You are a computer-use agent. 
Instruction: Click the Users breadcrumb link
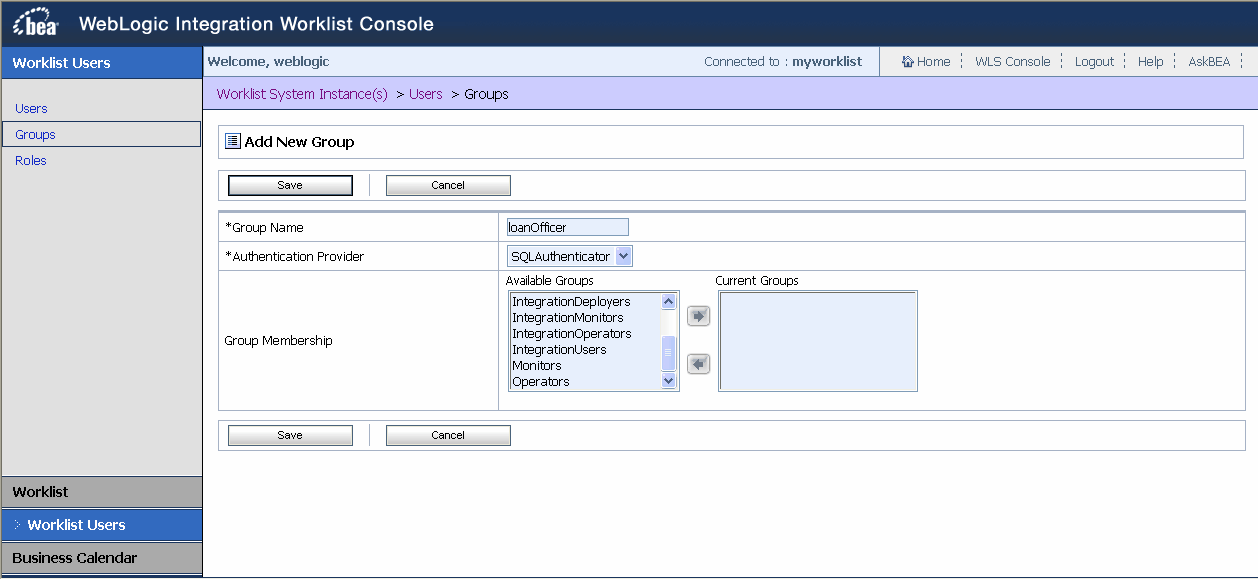click(426, 94)
